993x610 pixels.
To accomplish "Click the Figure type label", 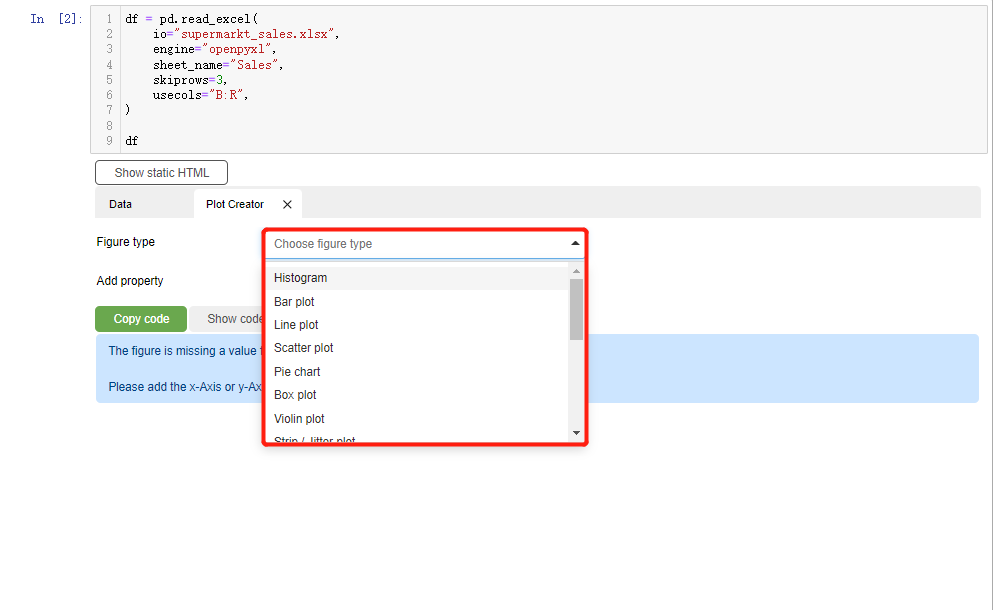I will pos(125,241).
